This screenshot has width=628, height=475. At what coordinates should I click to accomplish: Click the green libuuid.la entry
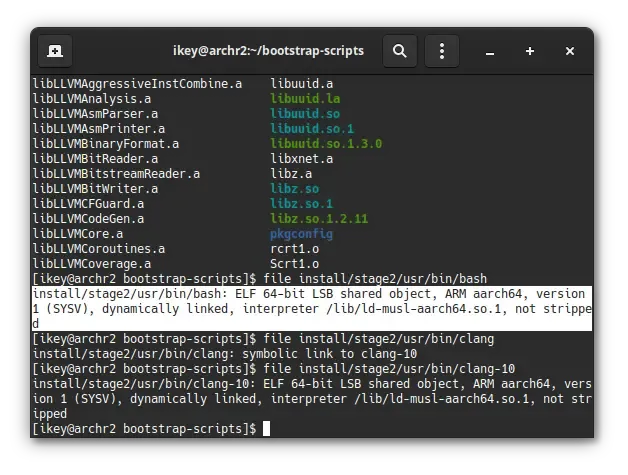(305, 99)
